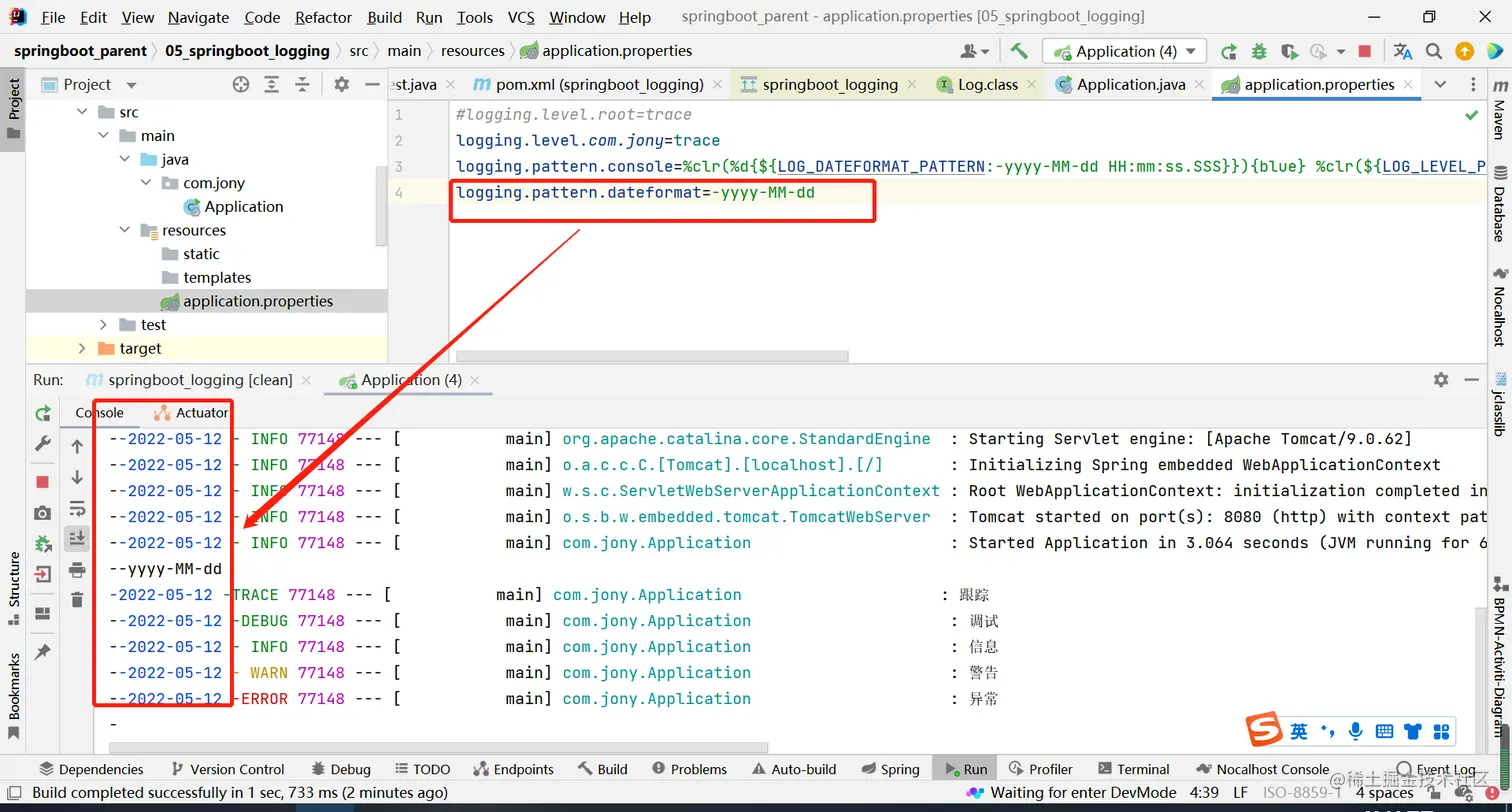Switch to the Log.class editor tab
This screenshot has width=1512, height=812.
point(986,85)
